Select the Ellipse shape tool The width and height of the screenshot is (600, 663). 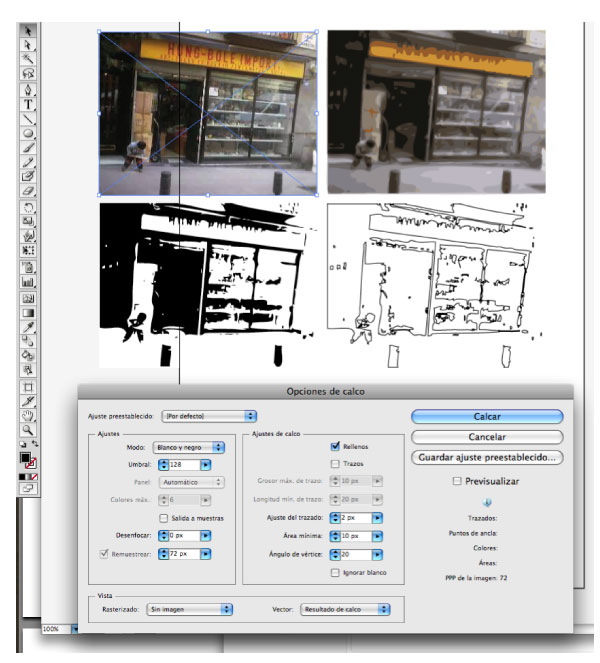28,133
